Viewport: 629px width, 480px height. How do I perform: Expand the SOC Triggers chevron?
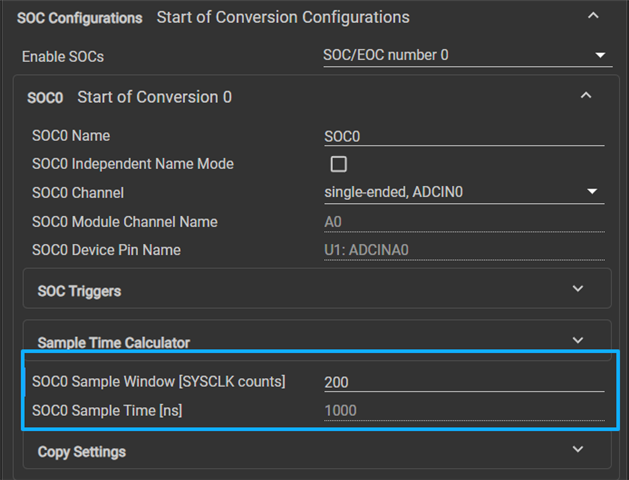coord(578,289)
